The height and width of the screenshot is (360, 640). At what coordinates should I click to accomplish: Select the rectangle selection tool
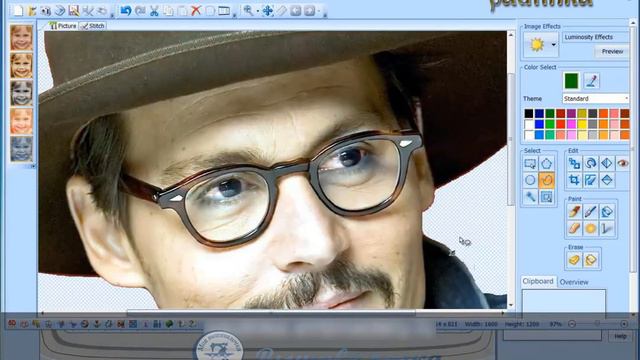pos(530,164)
